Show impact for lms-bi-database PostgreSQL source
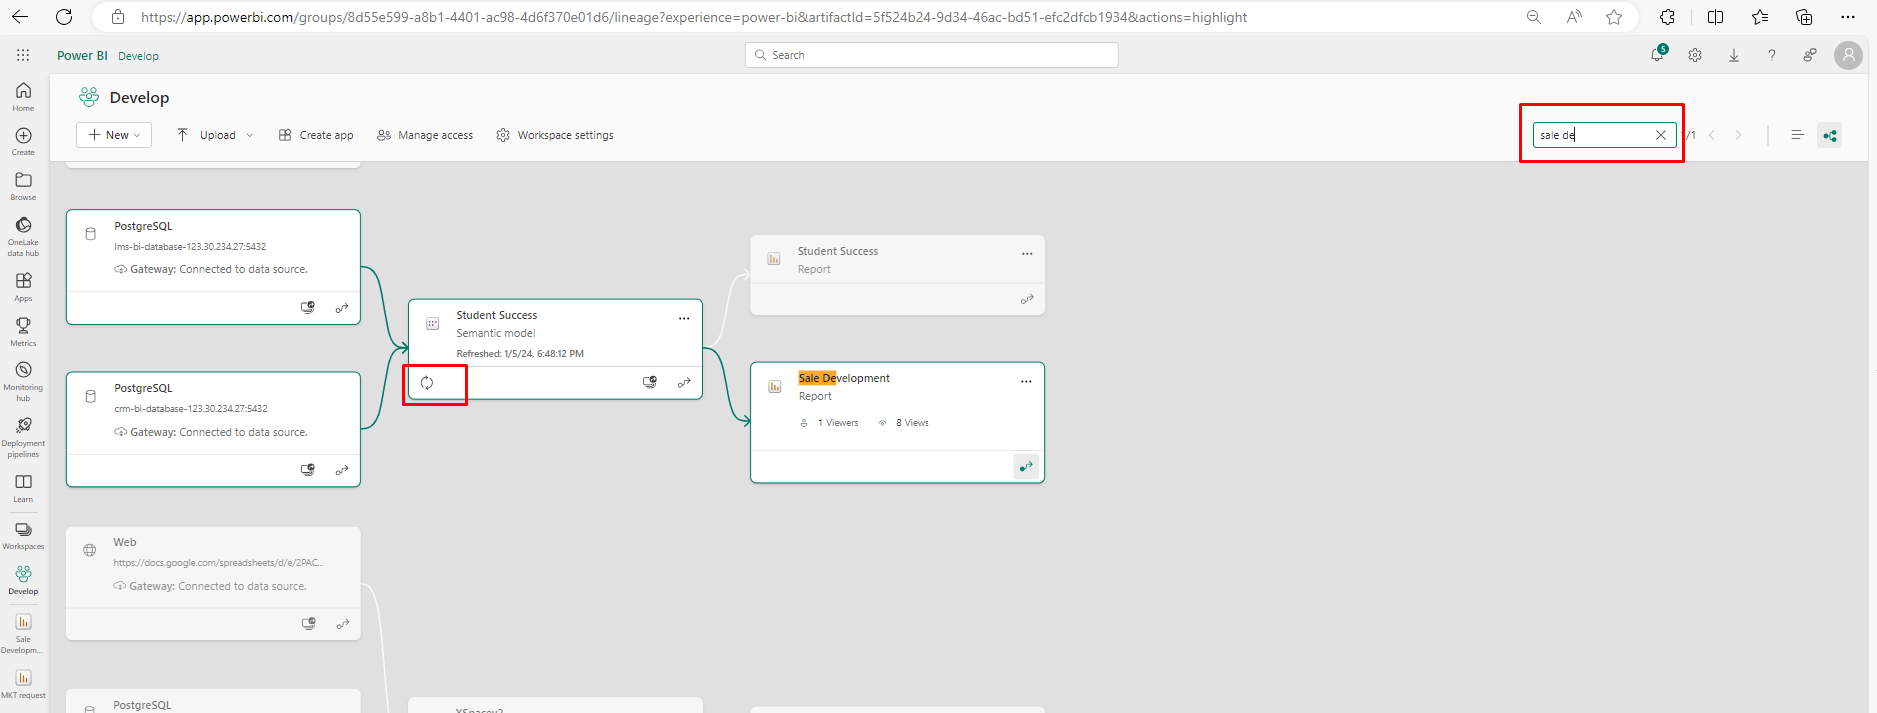 pyautogui.click(x=308, y=308)
